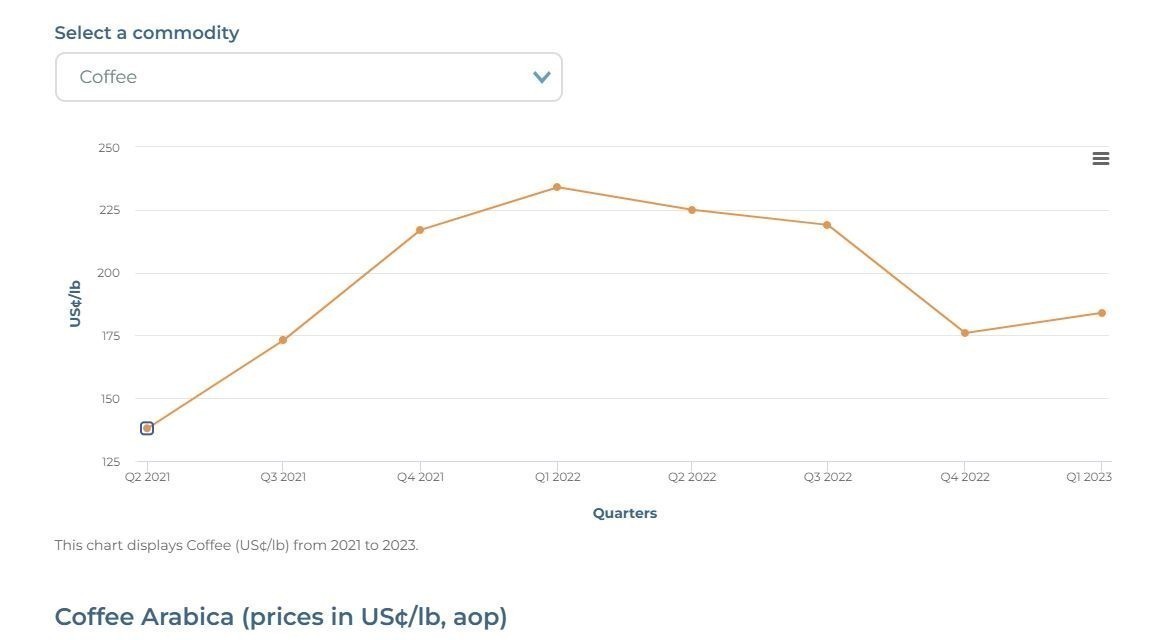This screenshot has width=1162, height=640.
Task: Click the chart description caption text
Action: click(236, 545)
